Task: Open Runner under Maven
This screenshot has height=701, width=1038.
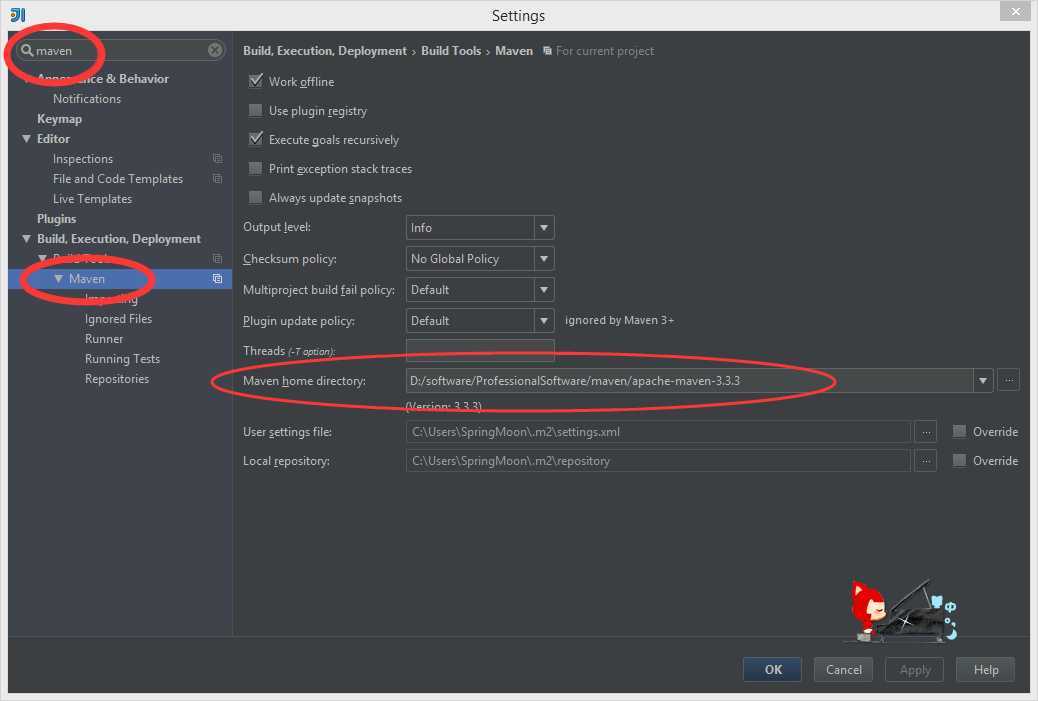Action: point(104,339)
